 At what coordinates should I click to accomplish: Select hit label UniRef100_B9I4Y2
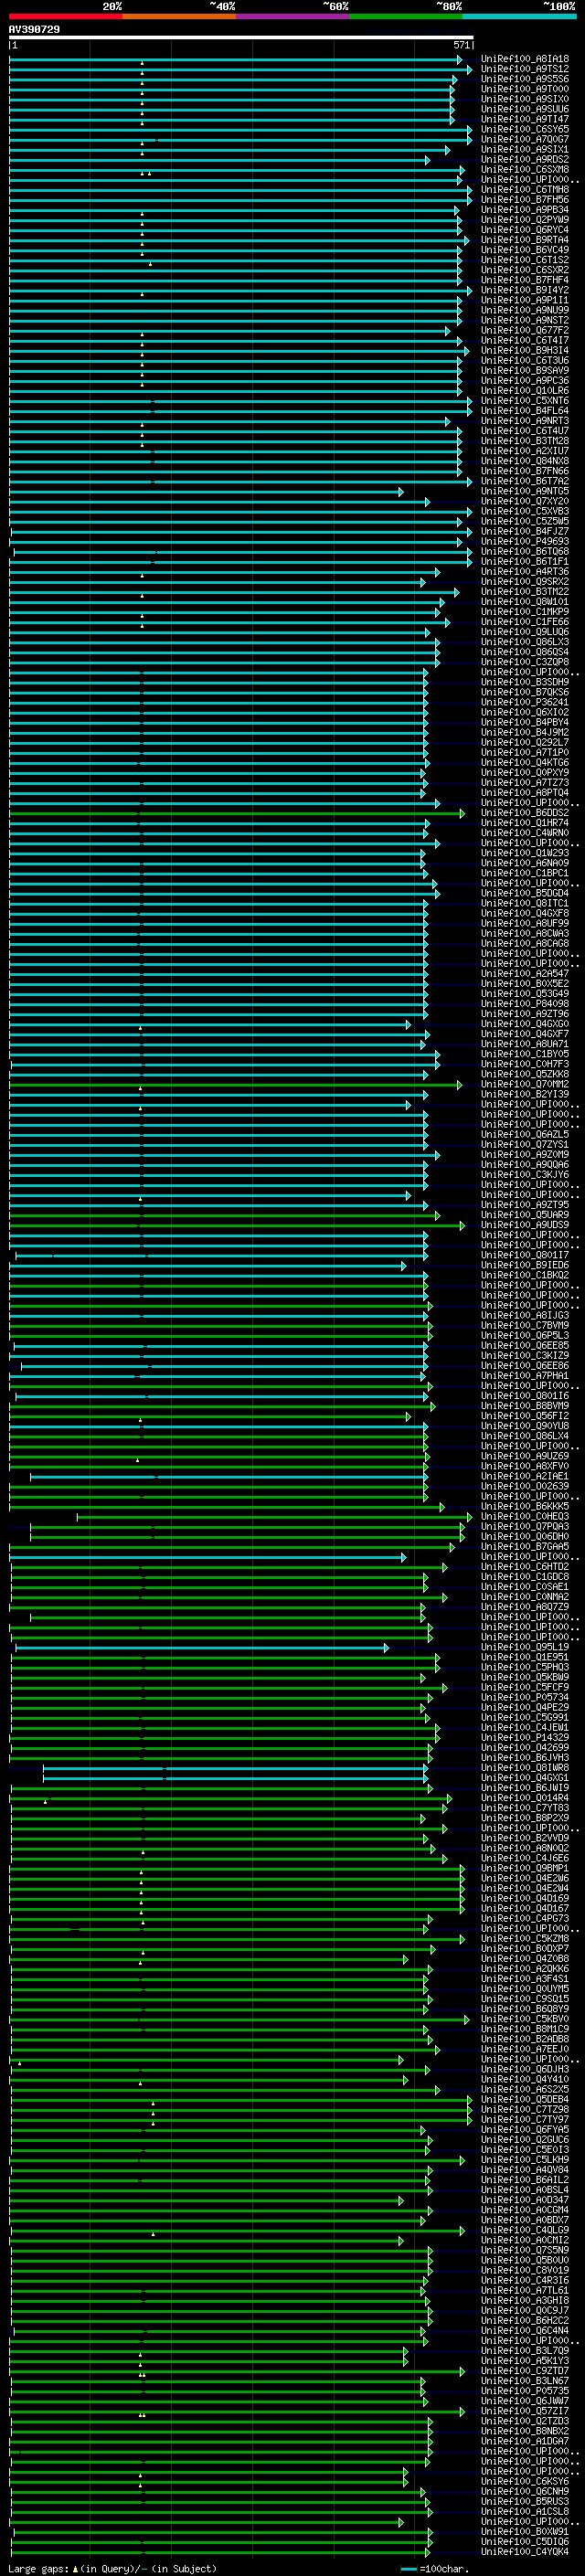pos(525,290)
